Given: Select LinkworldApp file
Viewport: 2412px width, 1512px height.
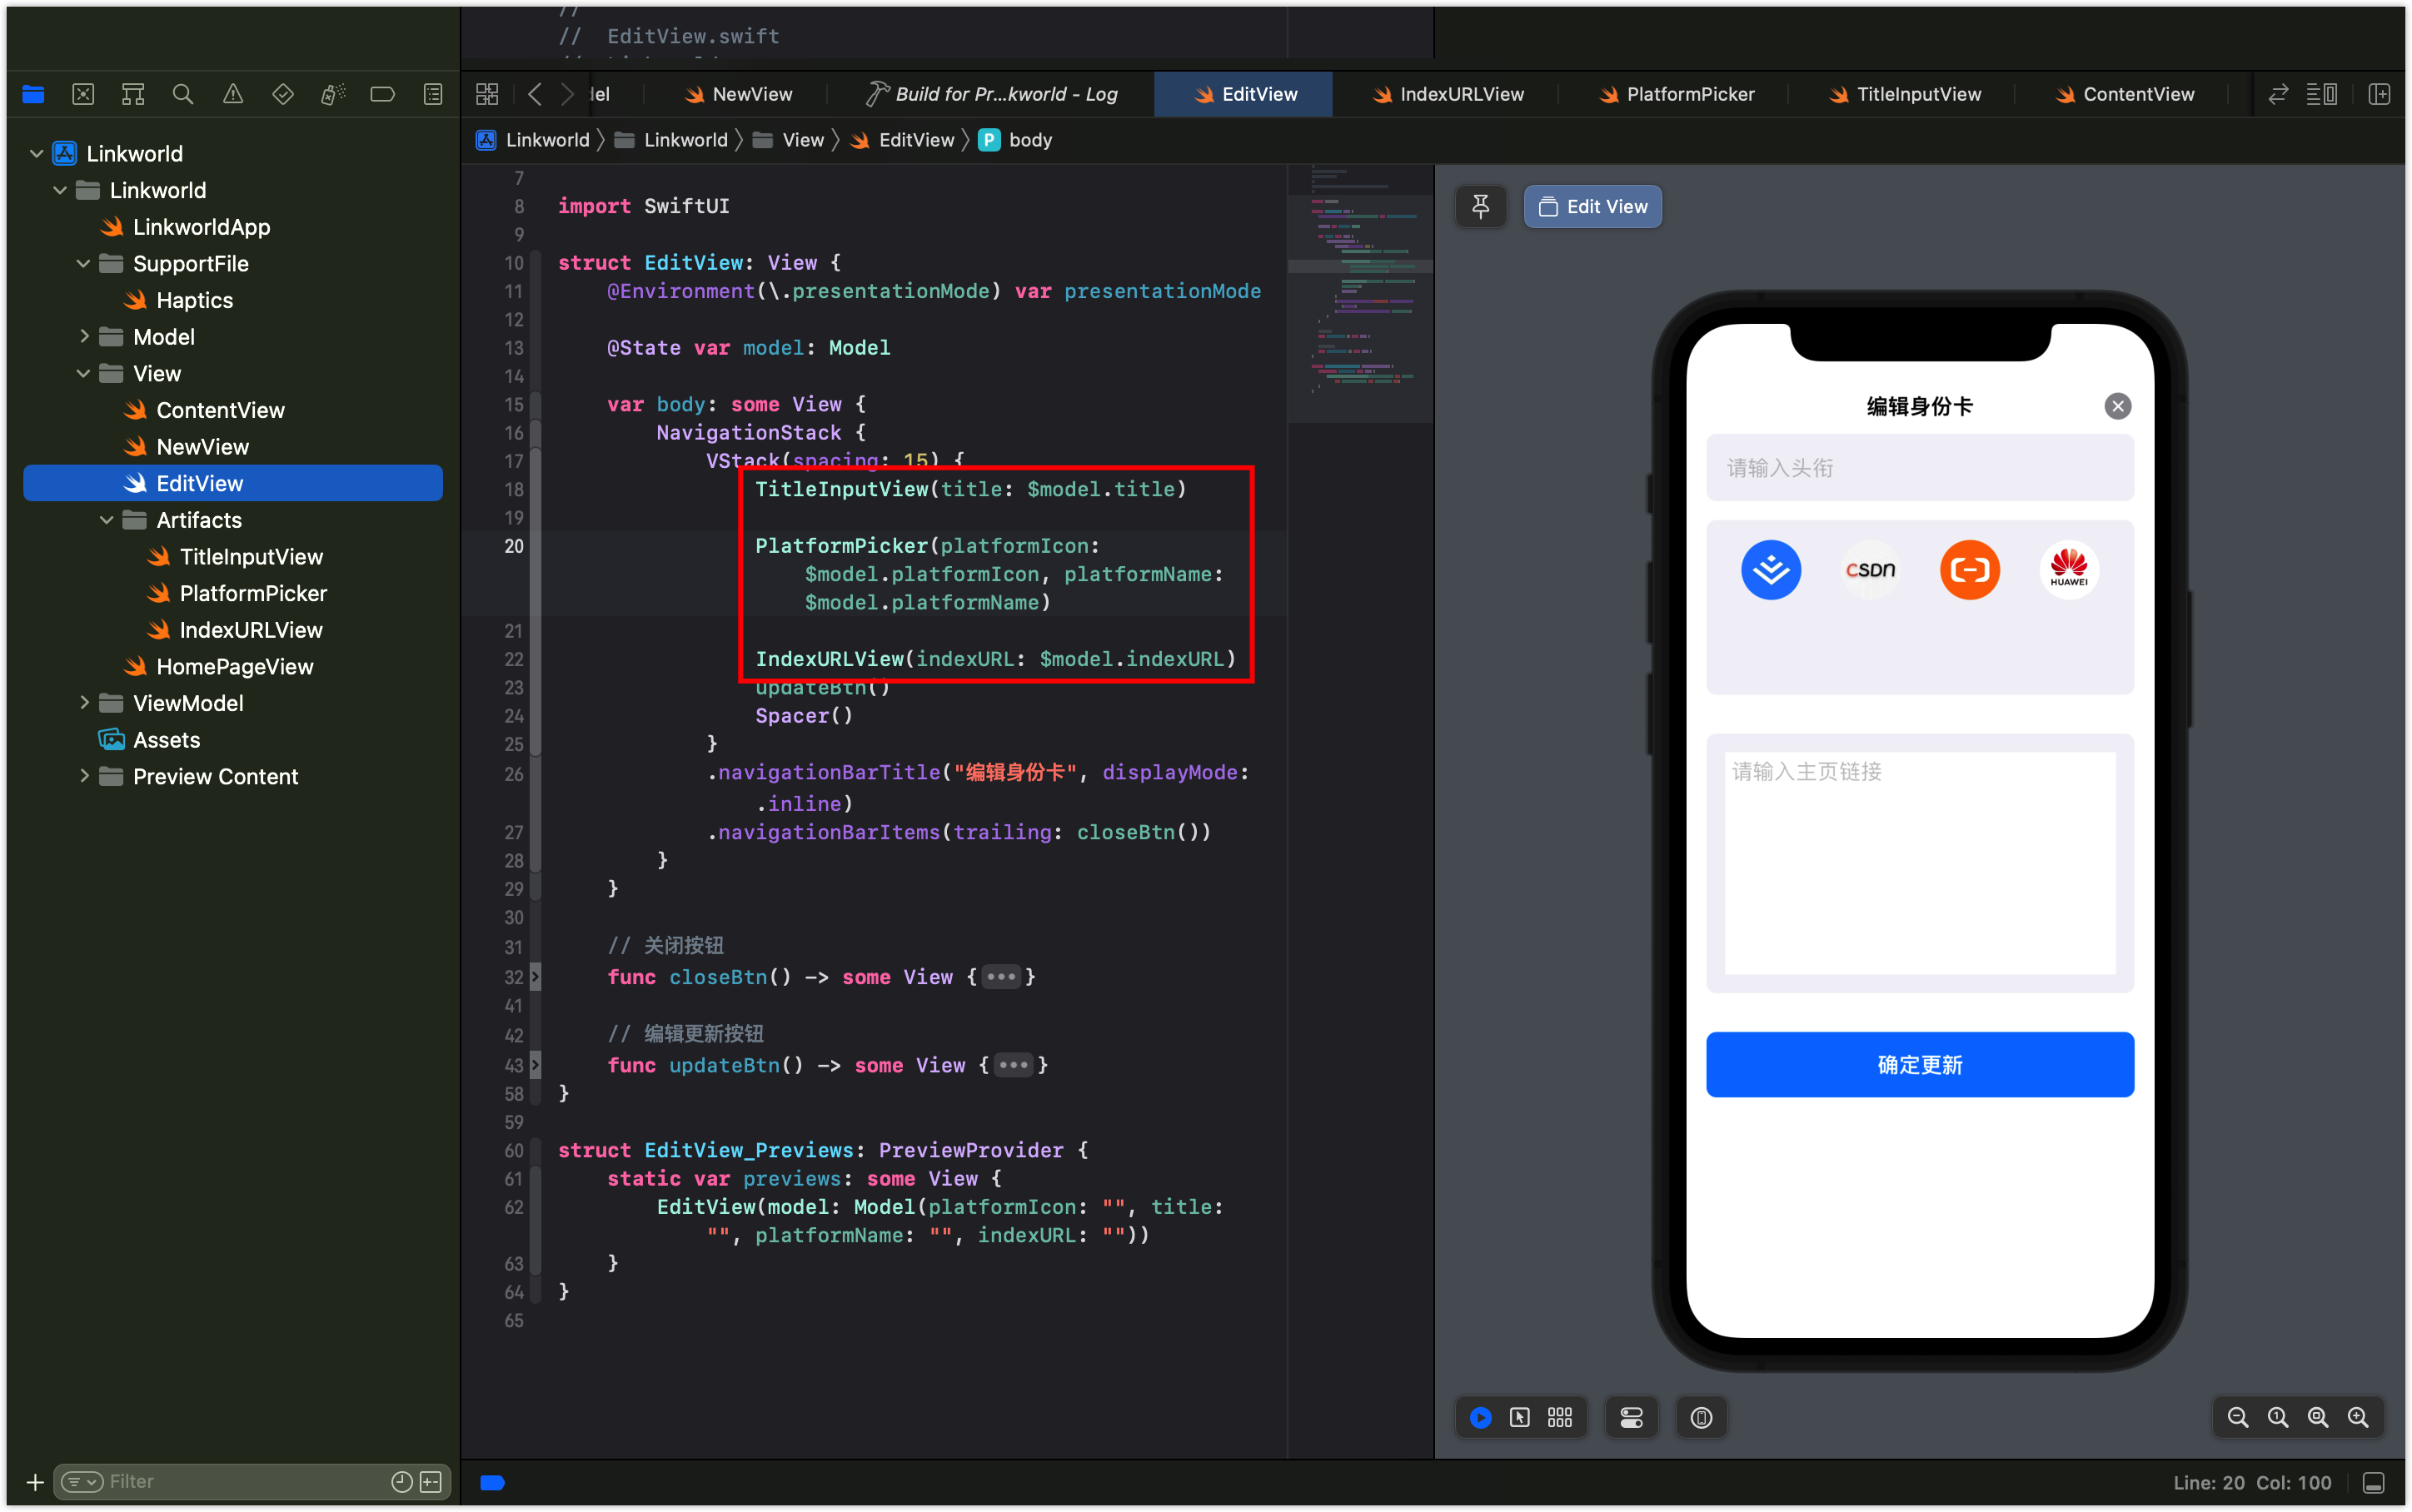Looking at the screenshot, I should [201, 227].
